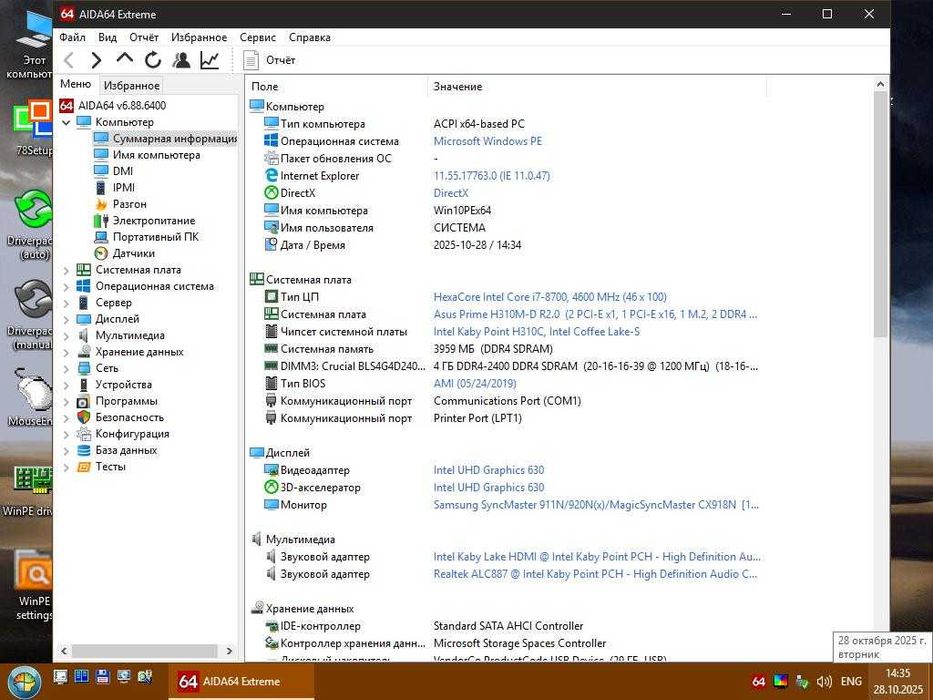
Task: Click the AIDA64 Extreme taskbar button
Action: [x=240, y=681]
